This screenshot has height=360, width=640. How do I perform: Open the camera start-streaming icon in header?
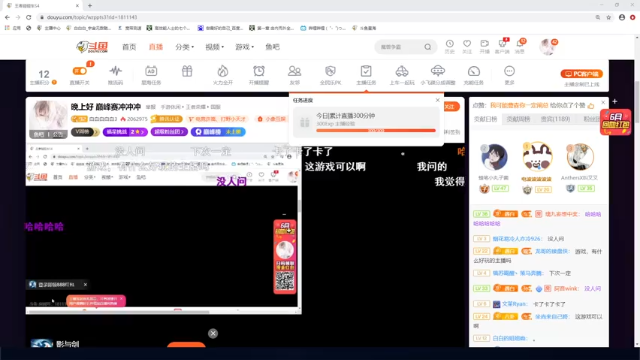pos(484,44)
